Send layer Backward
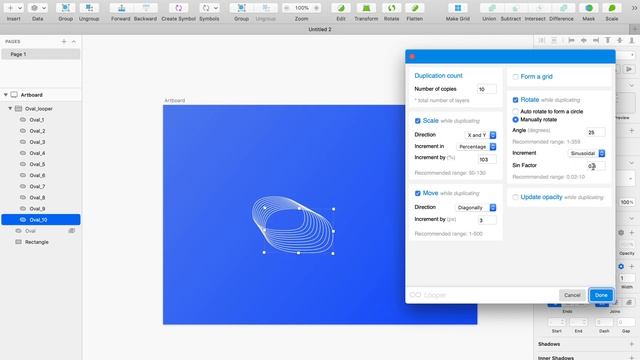Image resolution: width=640 pixels, height=360 pixels. pyautogui.click(x=145, y=8)
